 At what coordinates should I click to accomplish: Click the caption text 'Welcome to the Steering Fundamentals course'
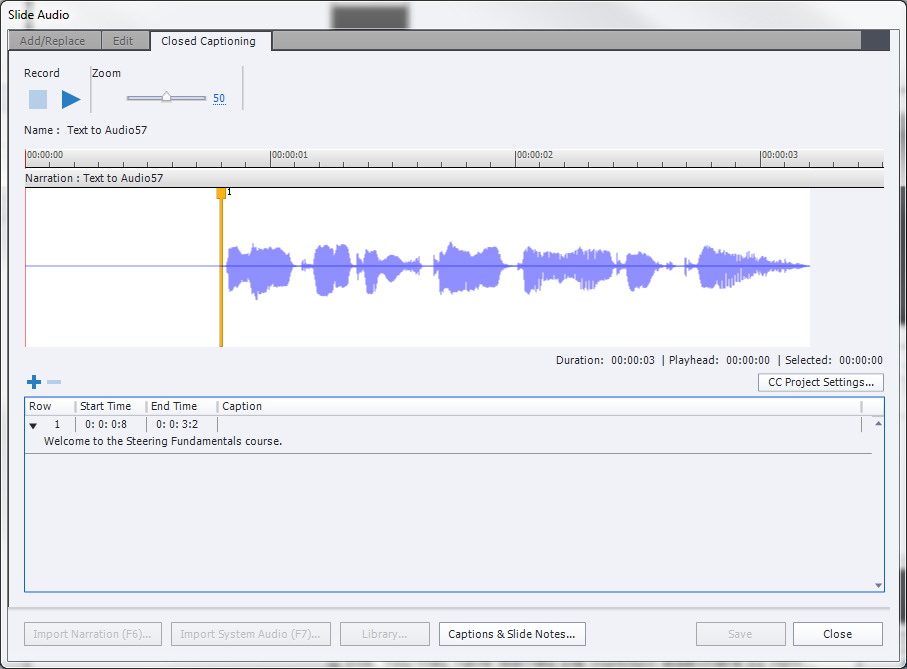click(163, 441)
